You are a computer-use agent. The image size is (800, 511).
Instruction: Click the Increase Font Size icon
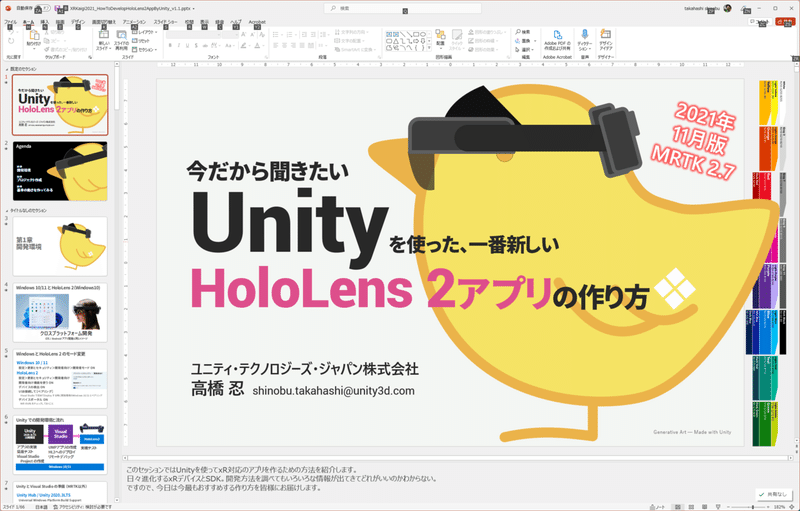click(243, 35)
